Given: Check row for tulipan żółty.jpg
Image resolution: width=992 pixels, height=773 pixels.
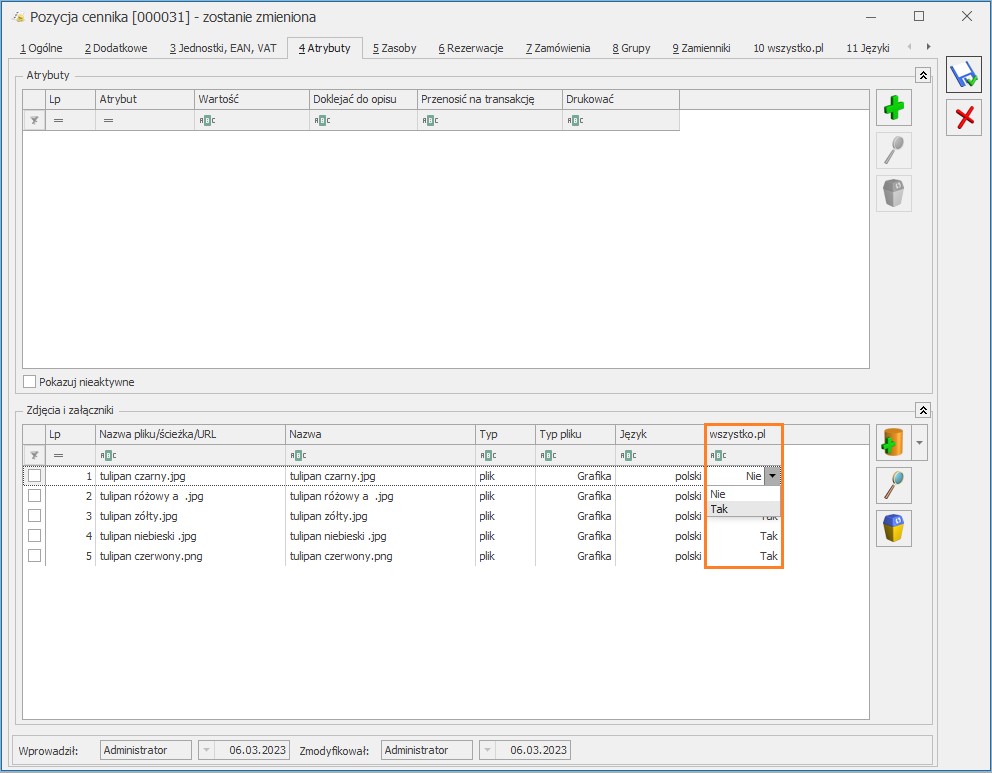Looking at the screenshot, I should (x=34, y=516).
